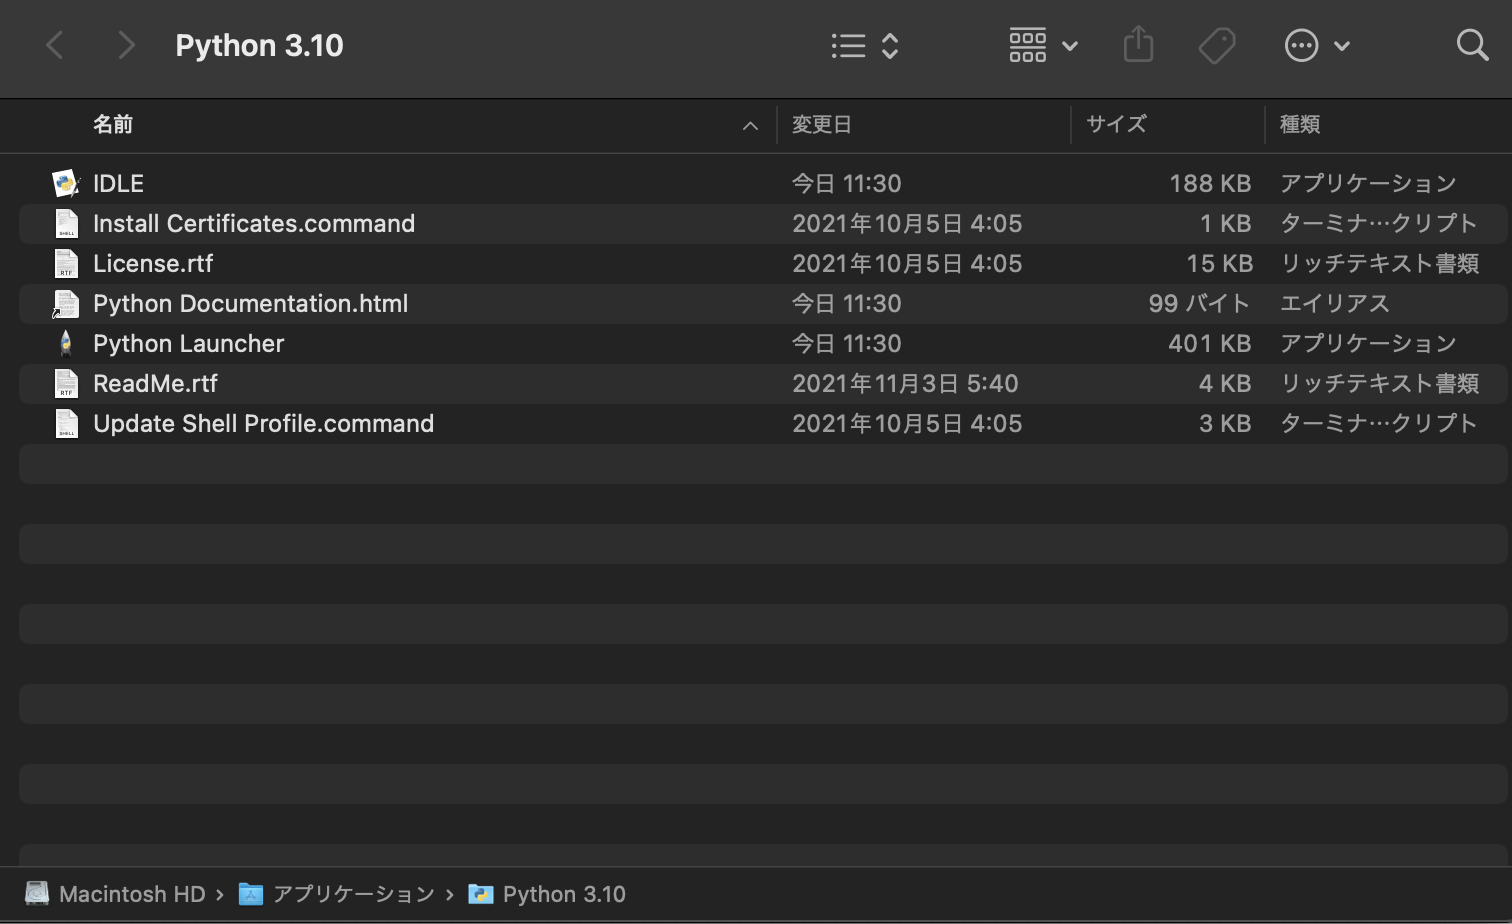Click the Tags toolbar icon

point(1216,45)
